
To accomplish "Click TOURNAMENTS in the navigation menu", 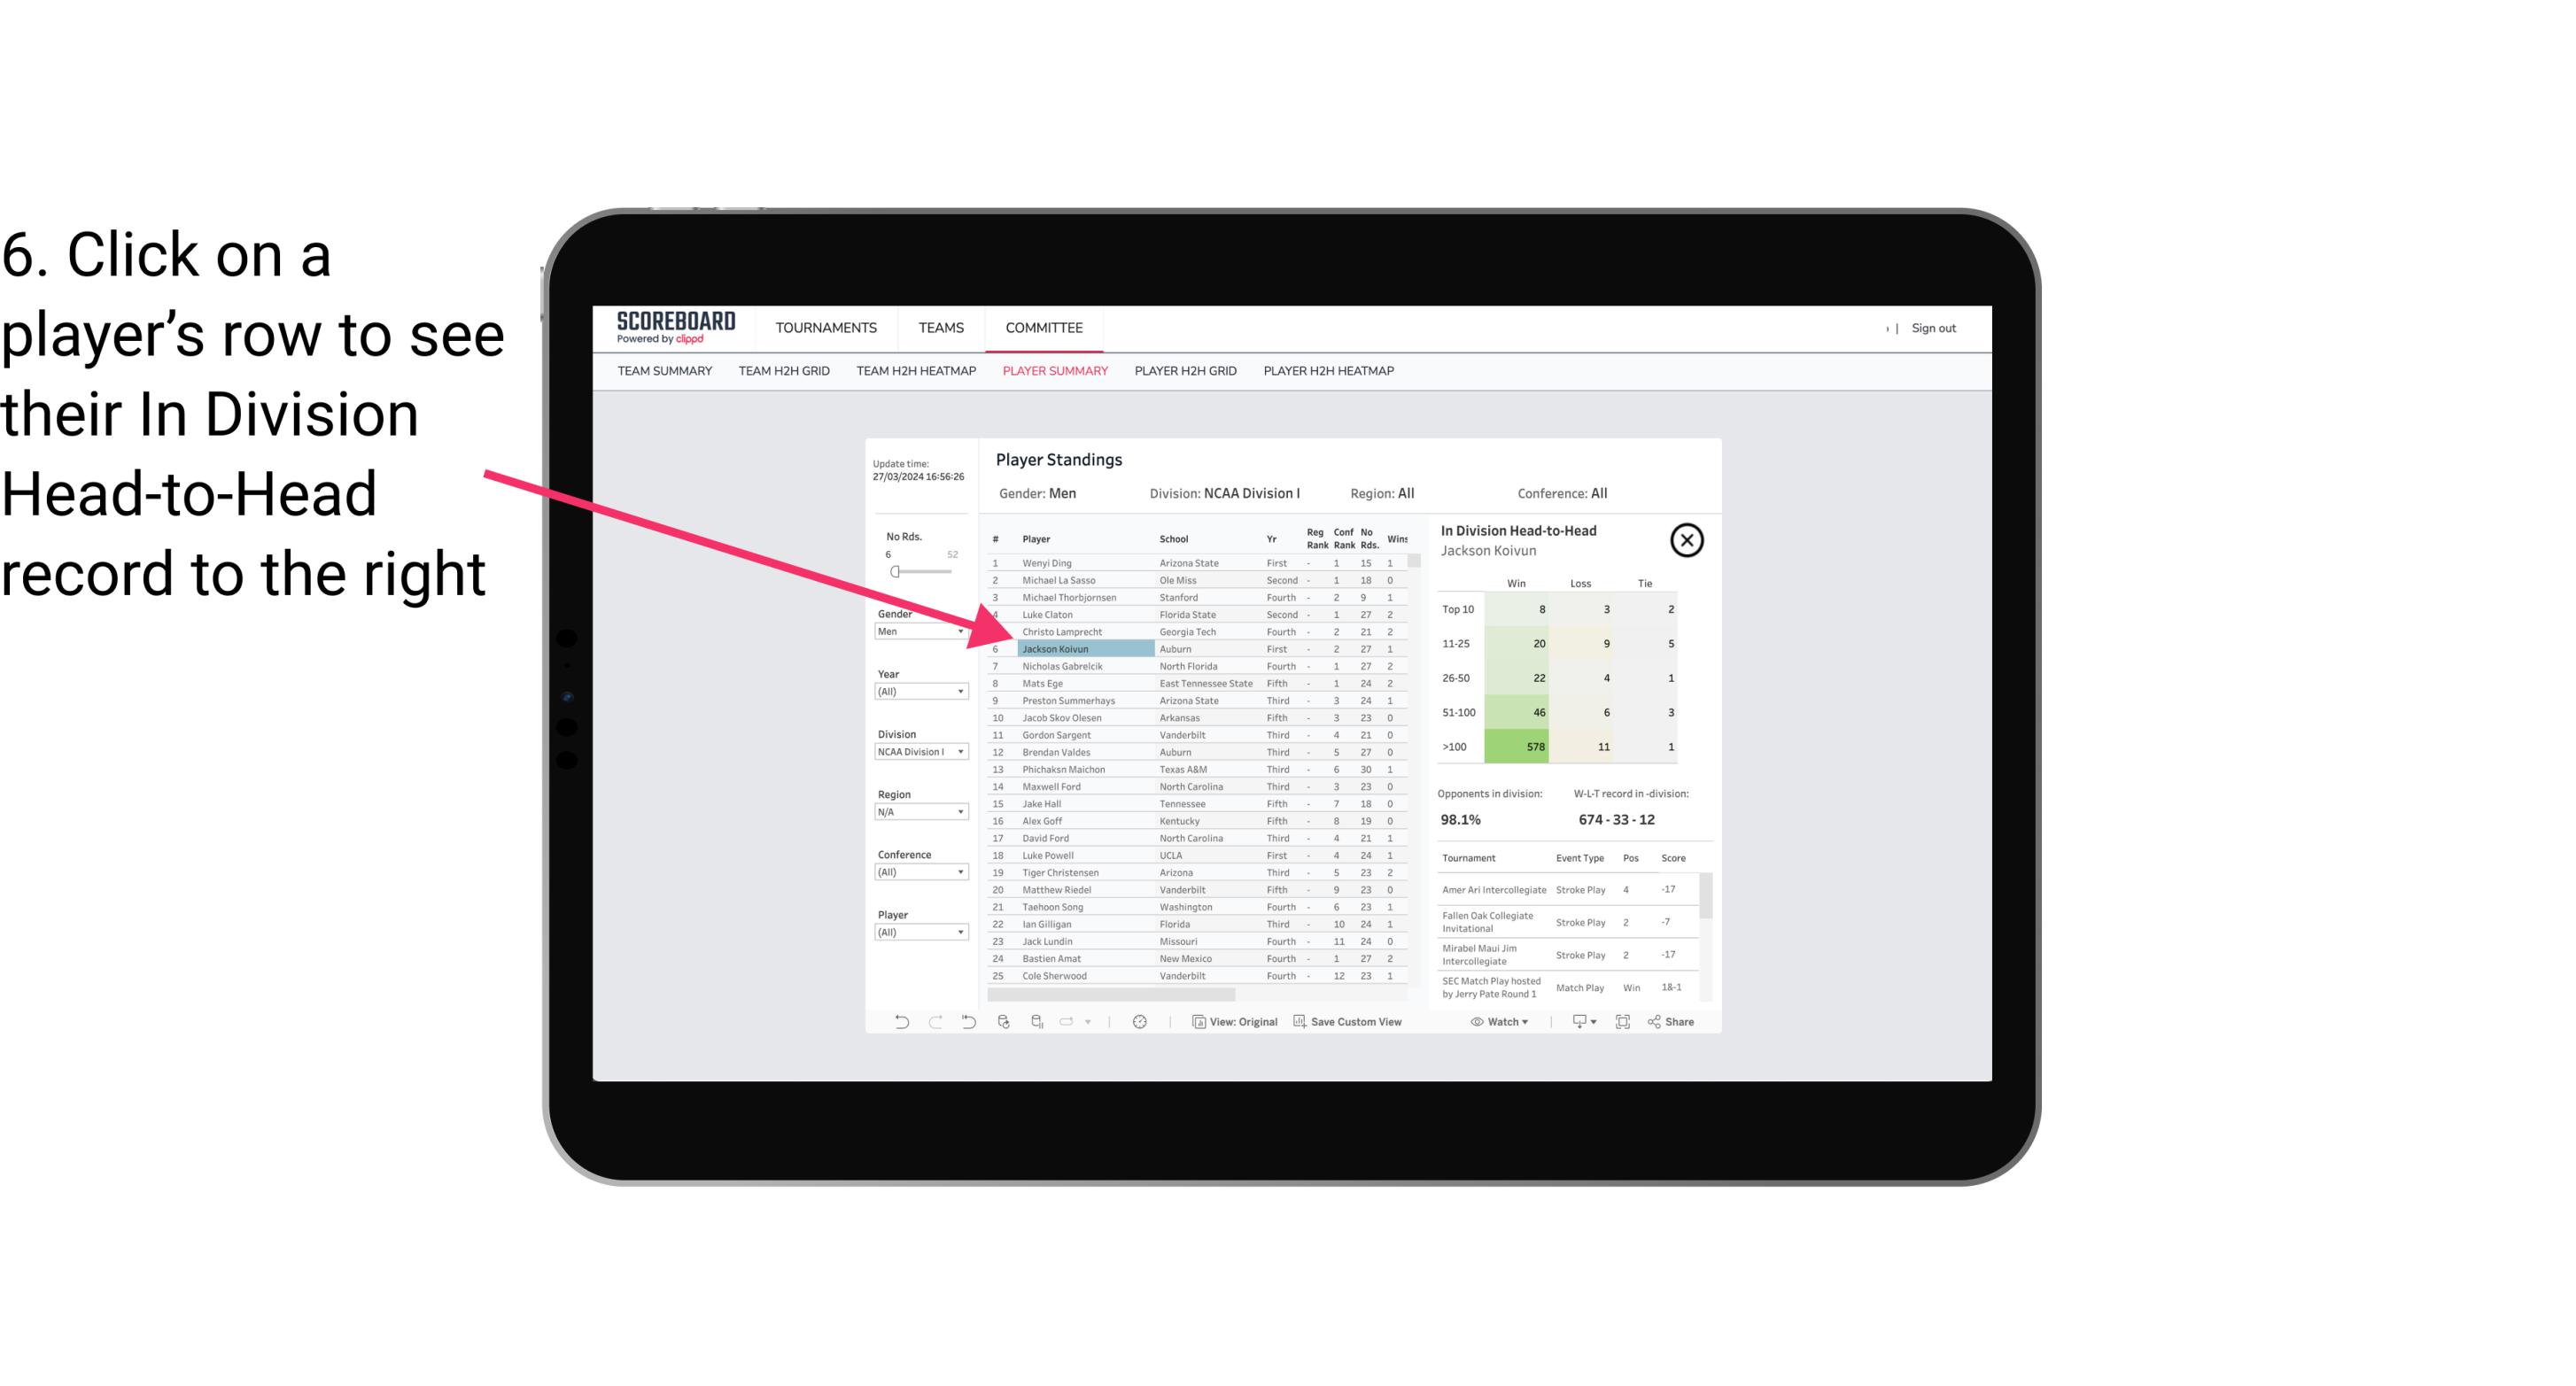I will click(825, 328).
